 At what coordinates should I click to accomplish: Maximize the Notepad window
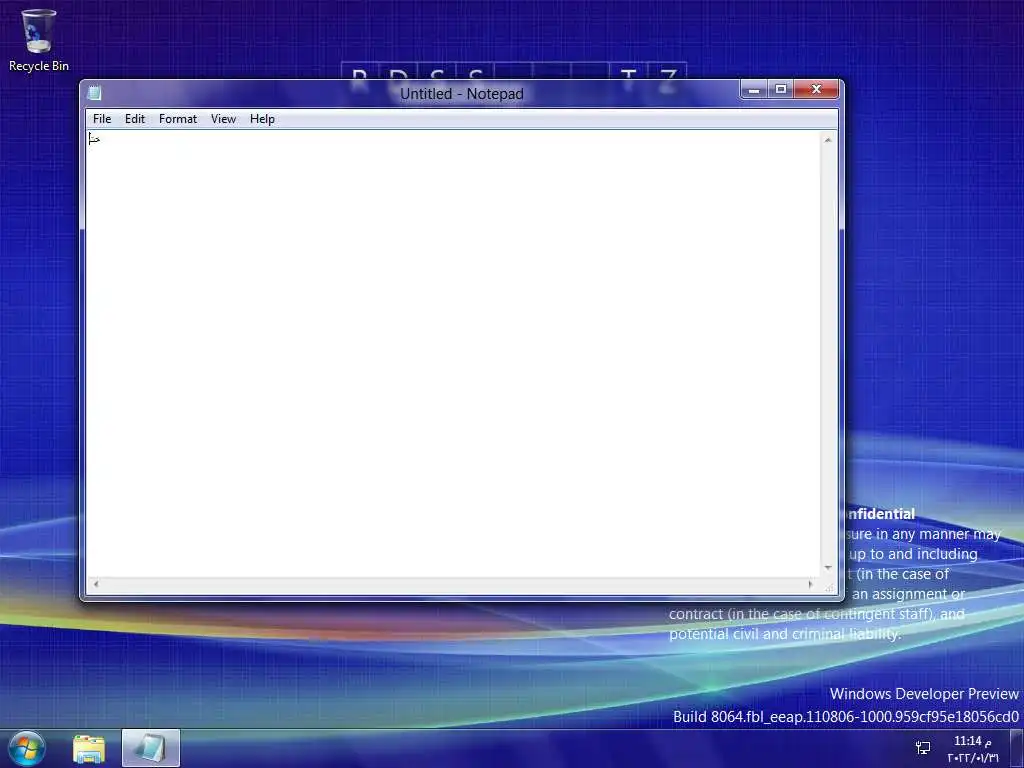[x=780, y=89]
